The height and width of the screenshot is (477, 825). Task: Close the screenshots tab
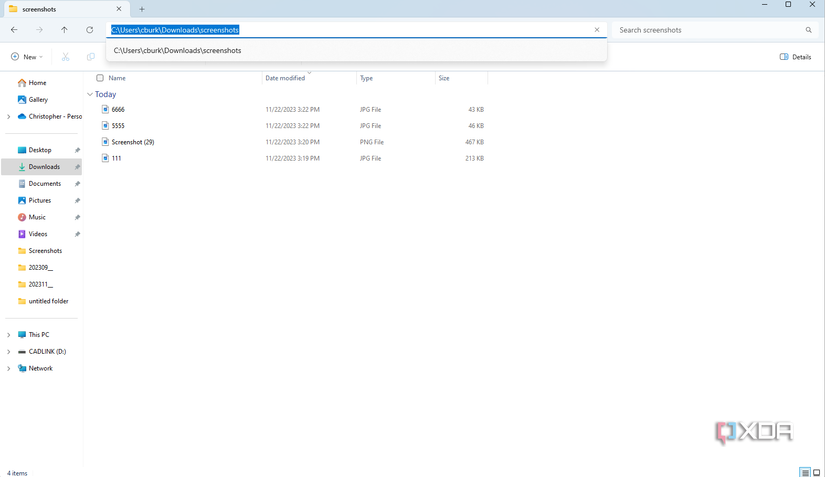pos(119,9)
